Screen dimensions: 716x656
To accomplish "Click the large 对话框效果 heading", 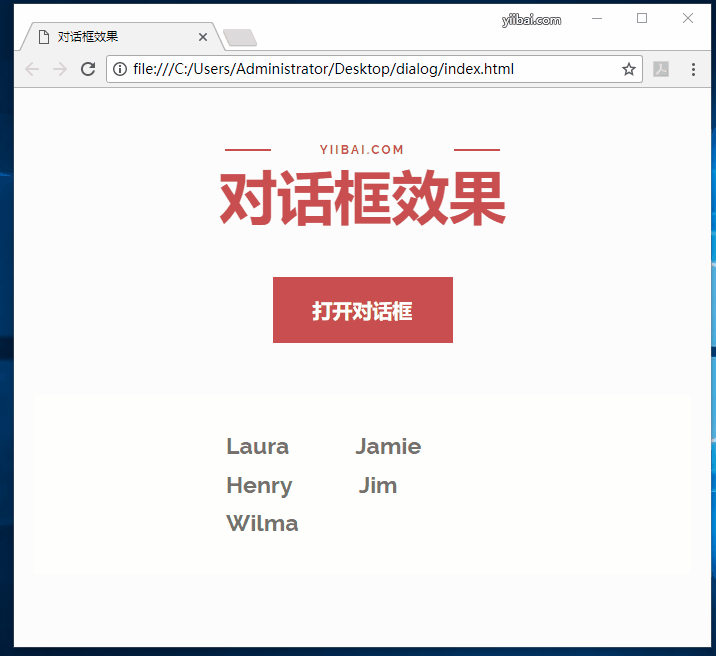I will 362,200.
